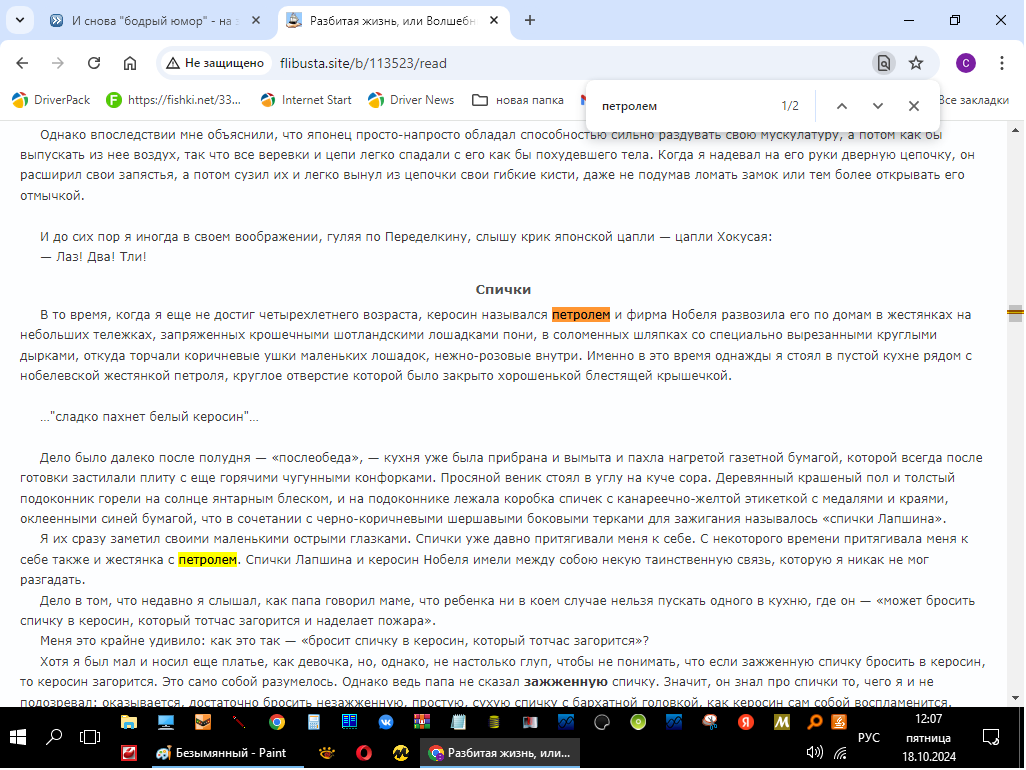This screenshot has height=770, width=1026.
Task: Show the 'Не защищено' site security info
Action: (x=216, y=63)
